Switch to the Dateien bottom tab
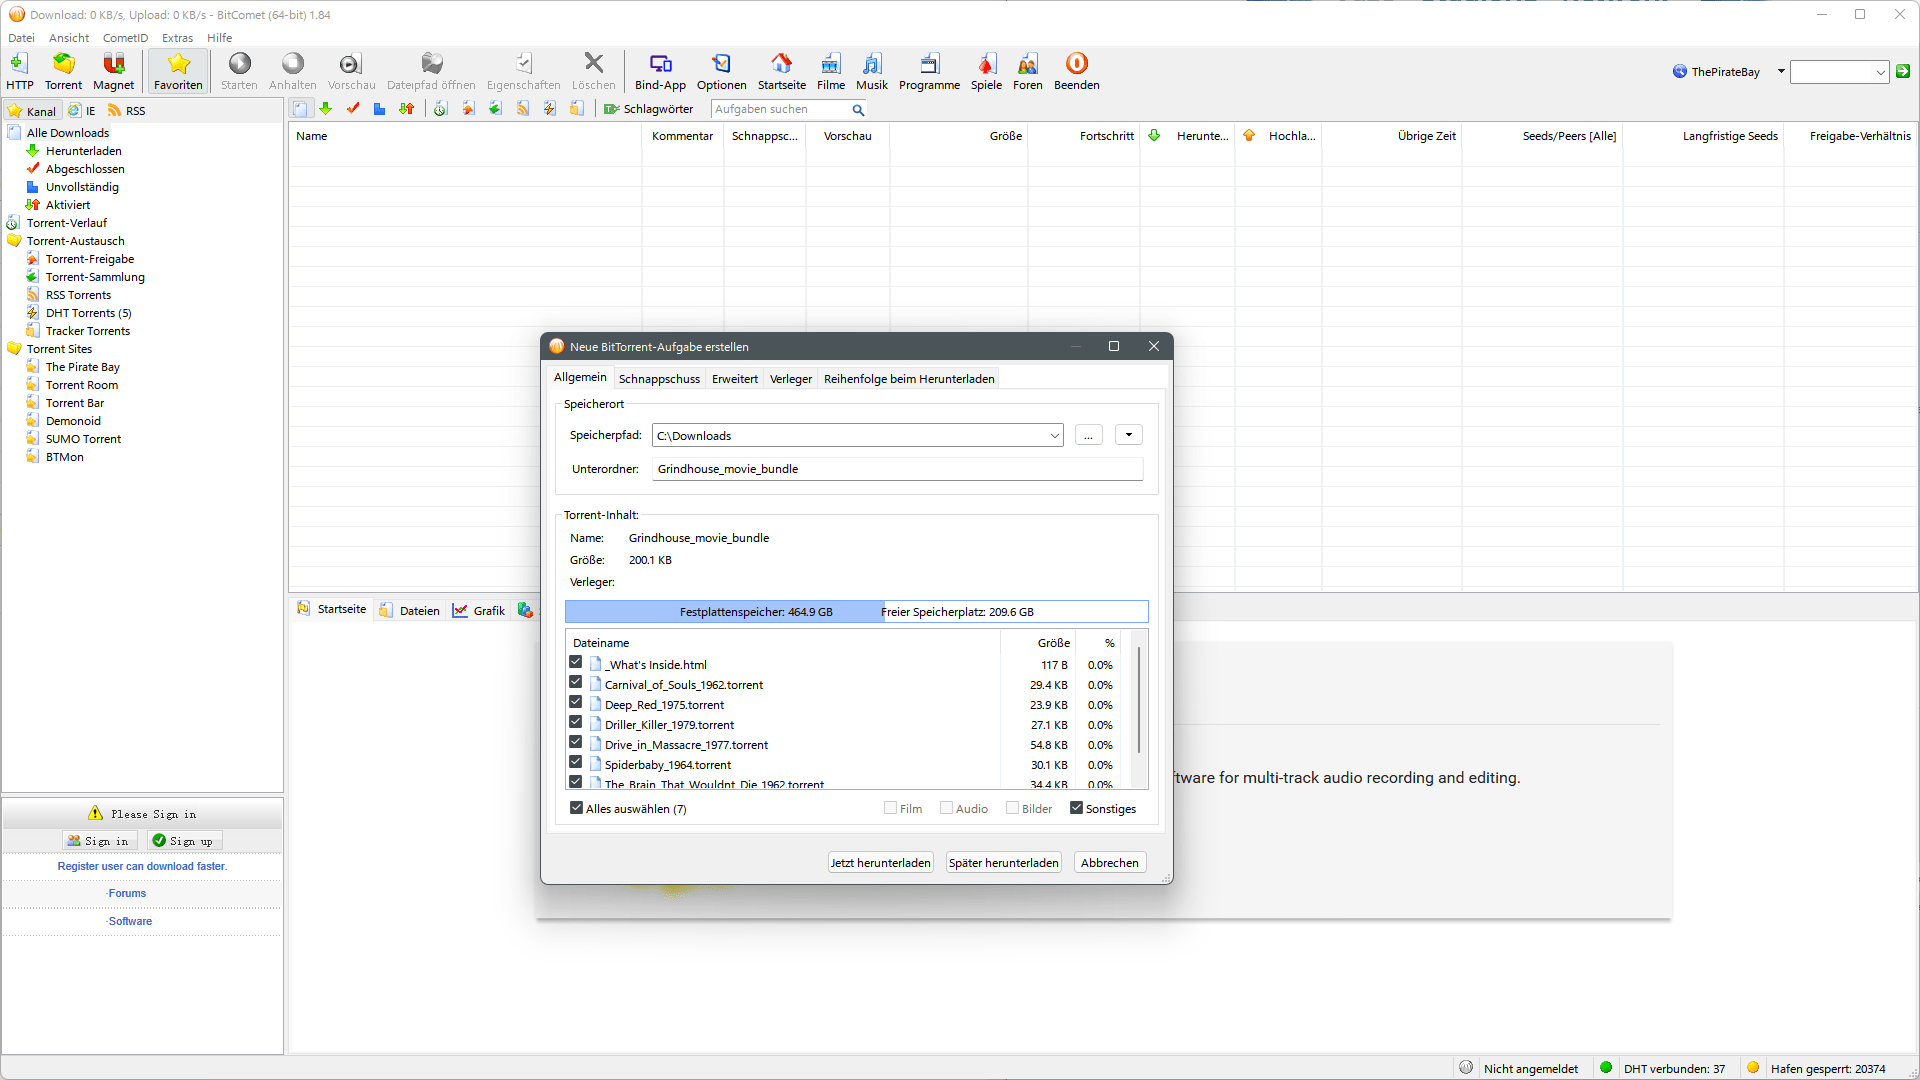1920x1080 pixels. coord(410,611)
